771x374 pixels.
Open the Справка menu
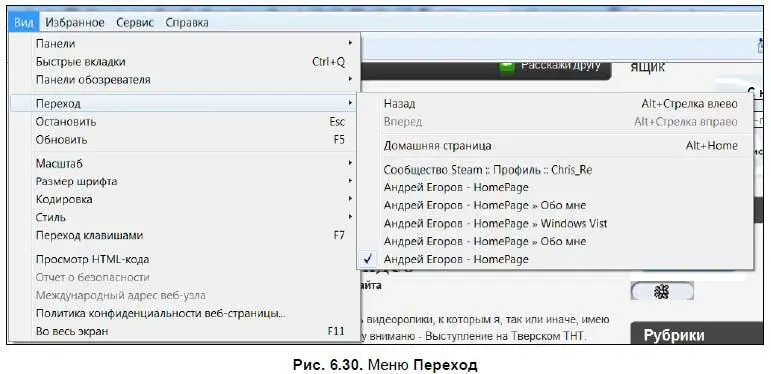click(x=187, y=23)
